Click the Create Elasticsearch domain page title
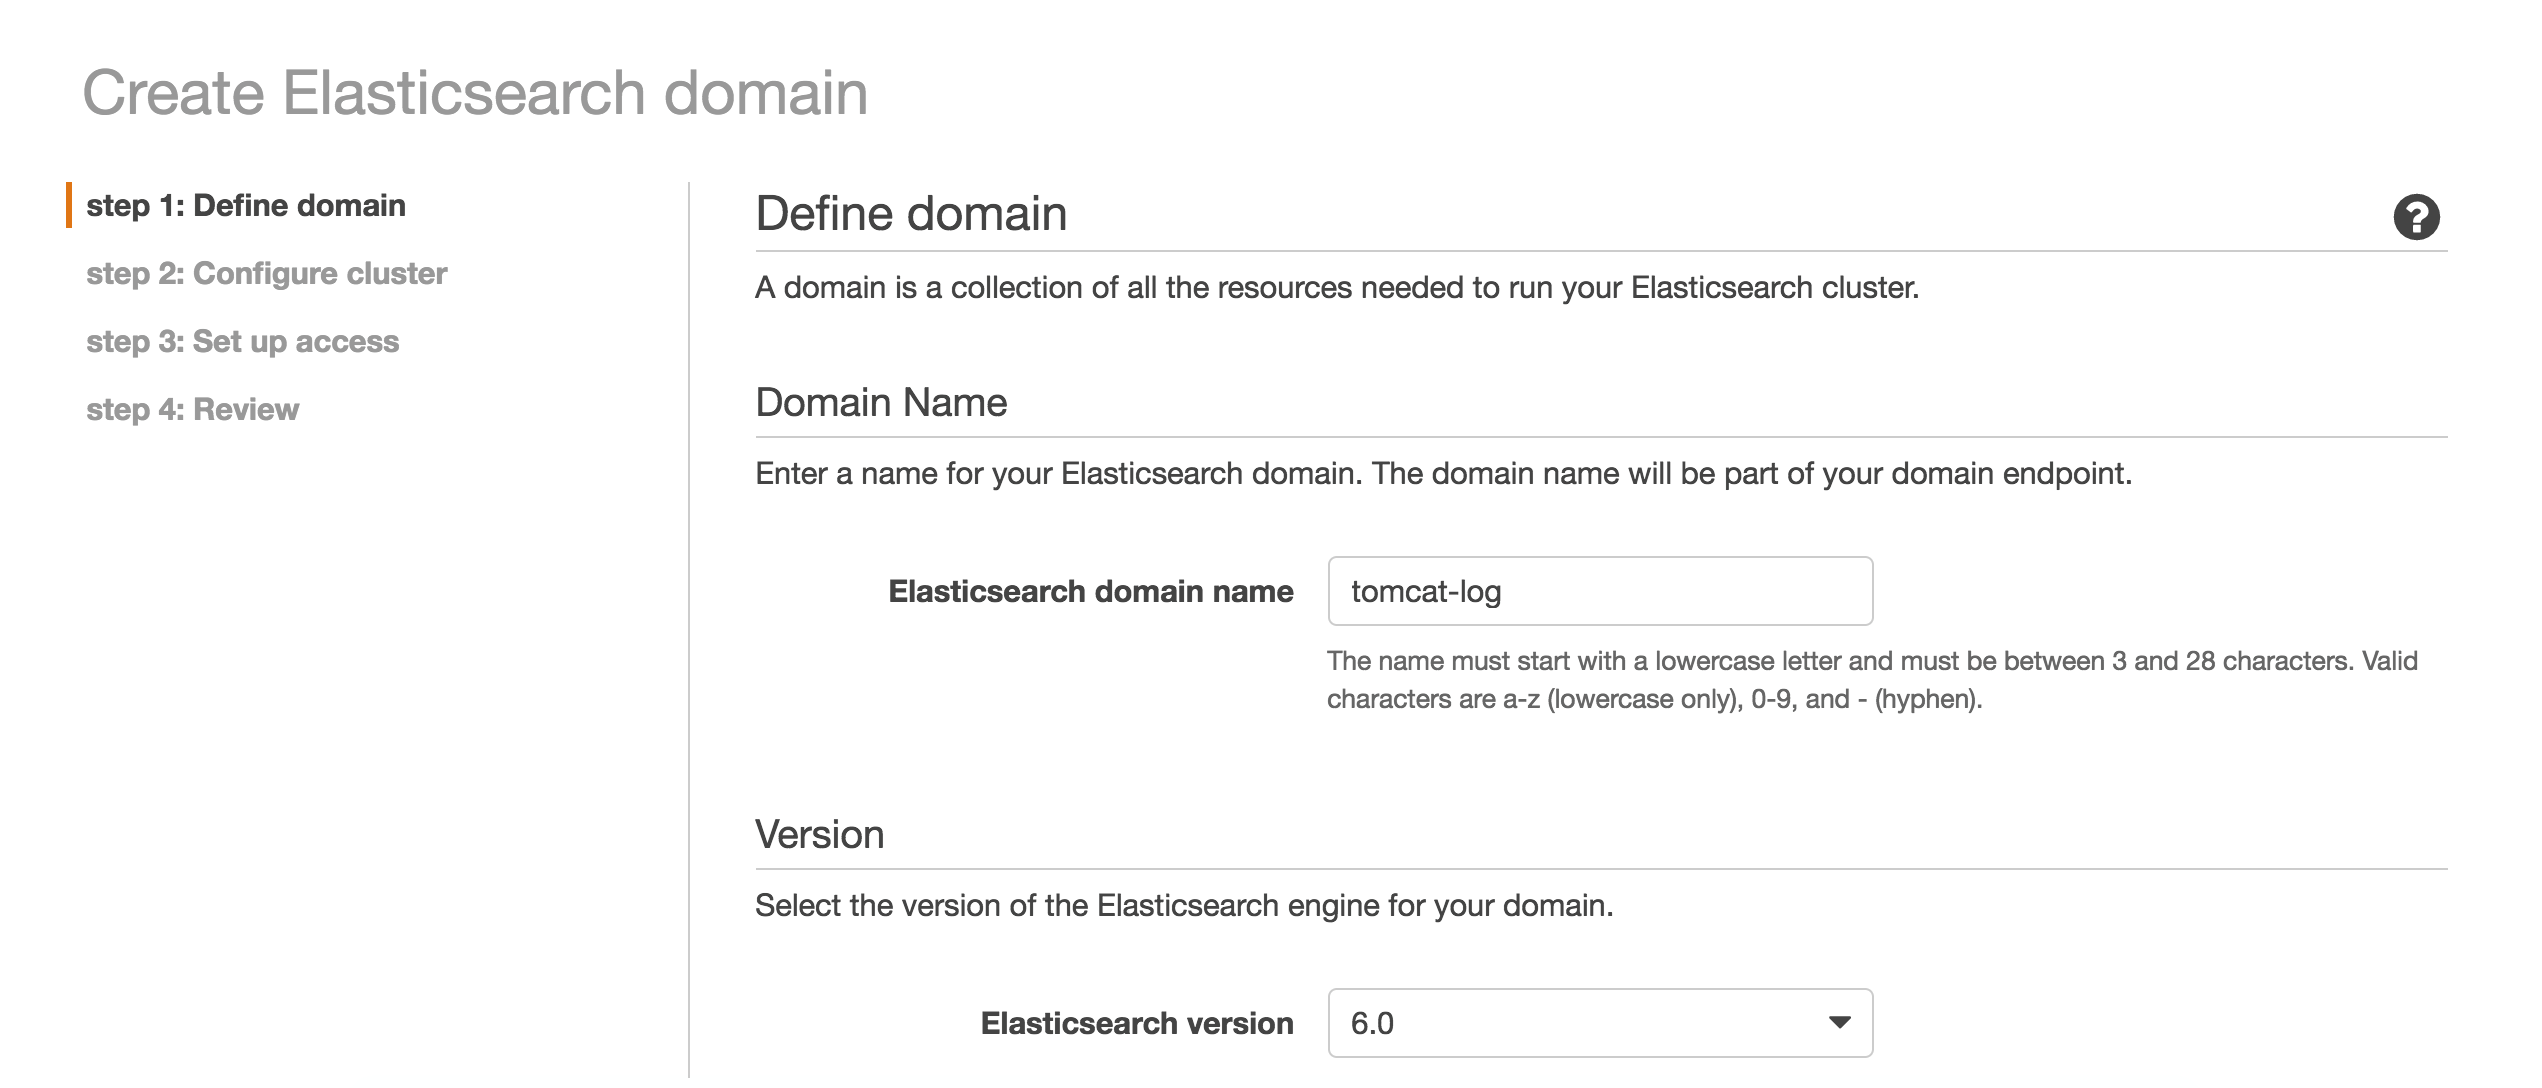2542x1088 pixels. (475, 93)
